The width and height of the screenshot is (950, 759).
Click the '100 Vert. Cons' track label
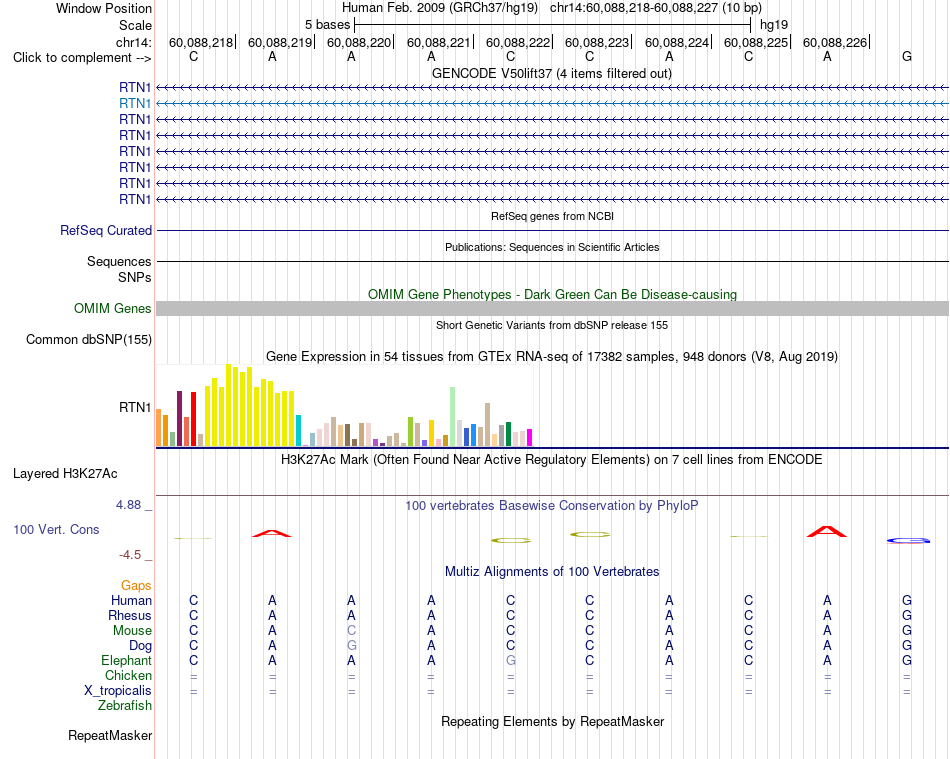[x=56, y=529]
